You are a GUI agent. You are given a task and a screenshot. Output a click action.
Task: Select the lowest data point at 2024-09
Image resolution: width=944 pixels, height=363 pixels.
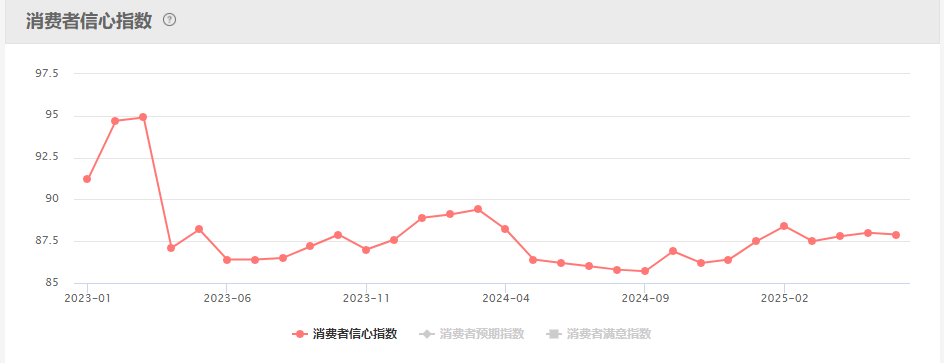(645, 271)
